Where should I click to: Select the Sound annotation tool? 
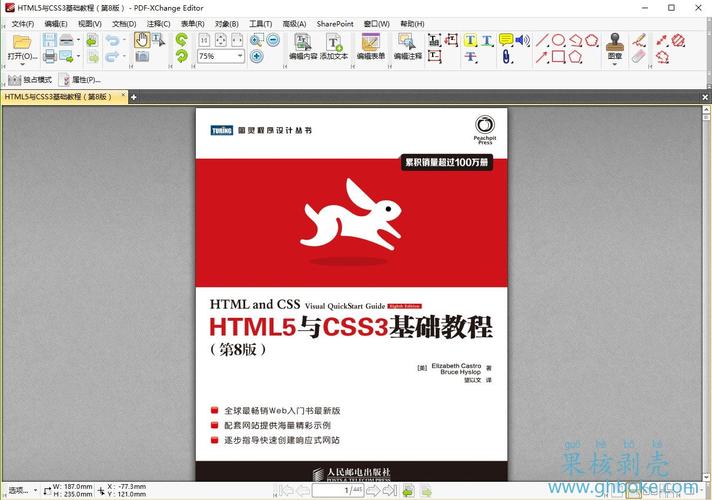(x=523, y=40)
